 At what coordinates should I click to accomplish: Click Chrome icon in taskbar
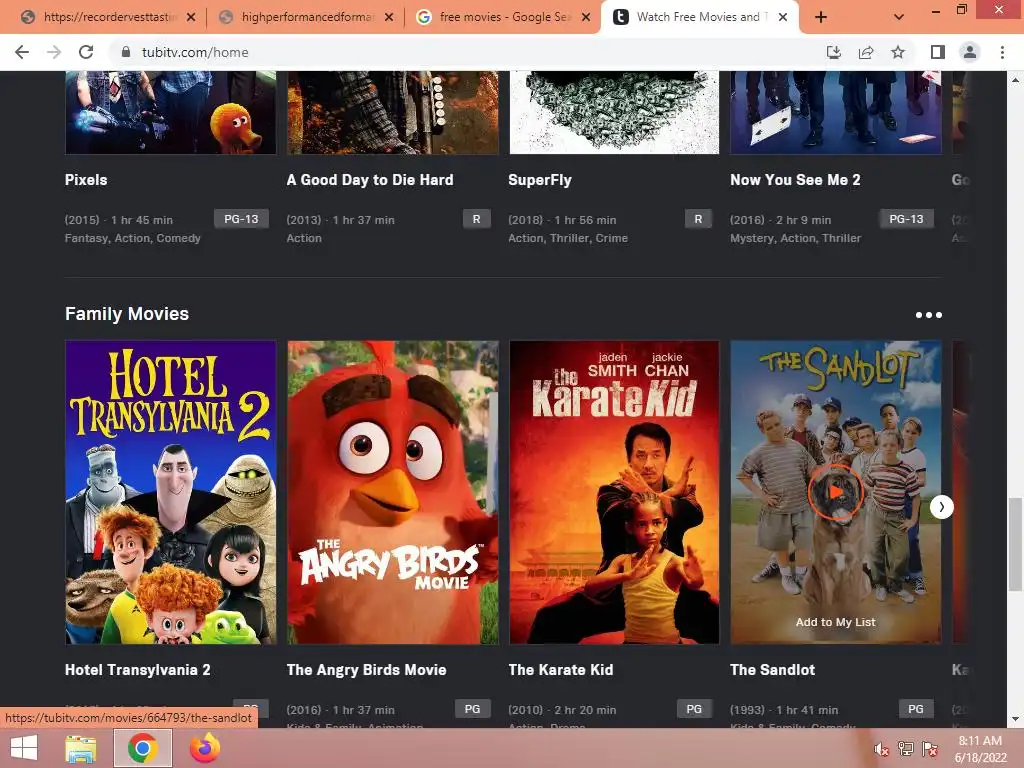pyautogui.click(x=142, y=748)
